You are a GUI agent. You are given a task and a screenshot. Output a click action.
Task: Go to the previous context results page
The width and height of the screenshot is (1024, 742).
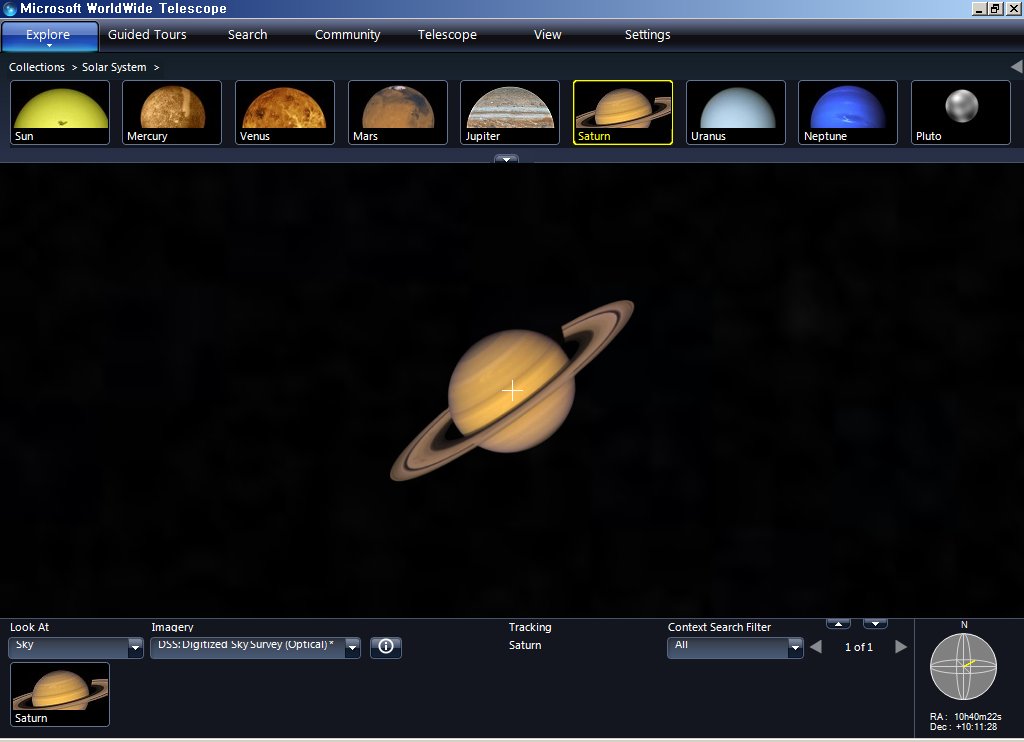tap(816, 647)
